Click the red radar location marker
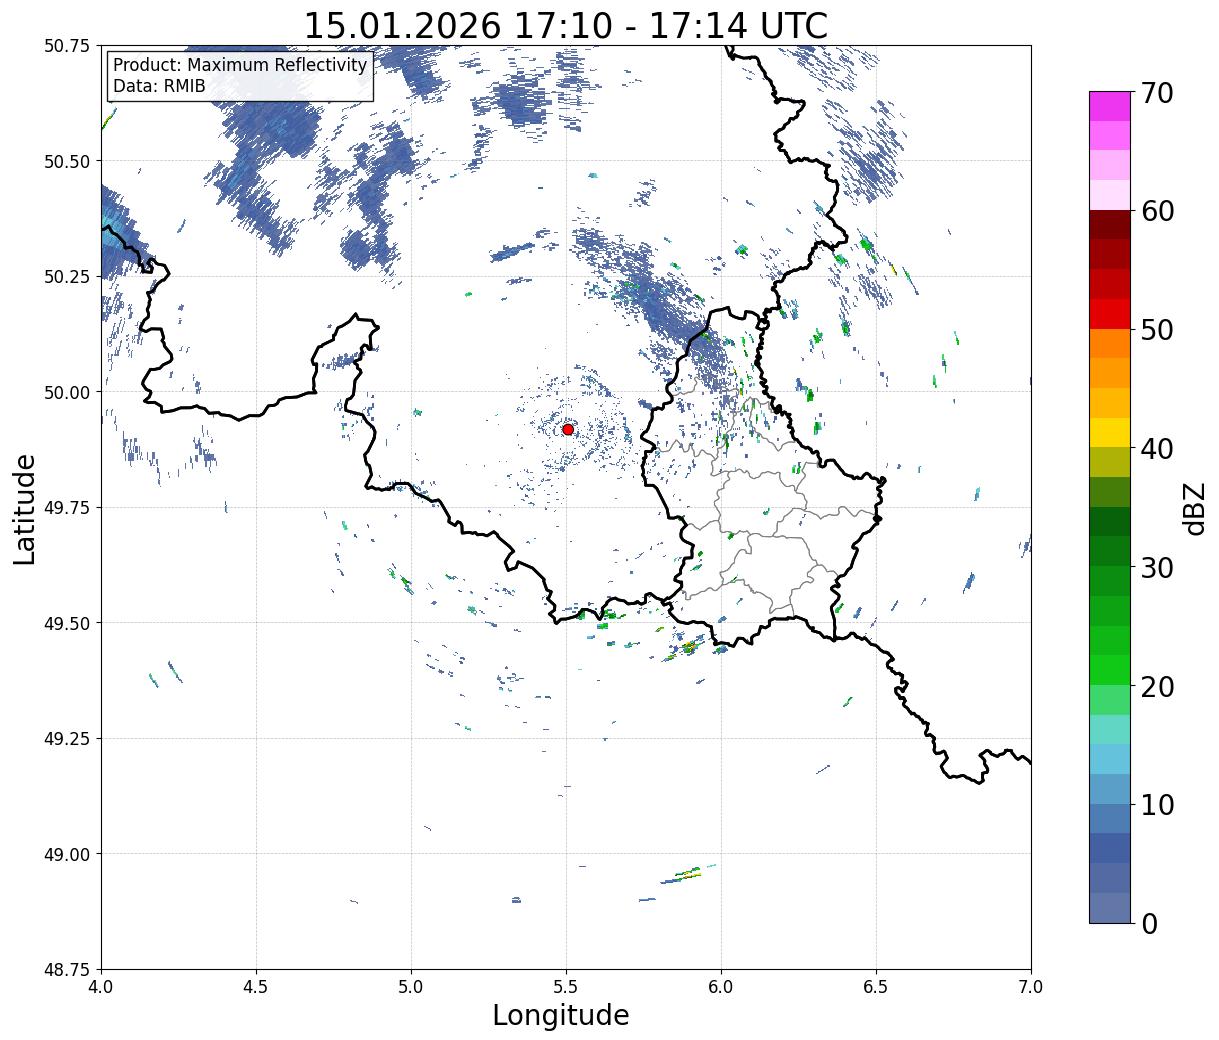The width and height of the screenshot is (1219, 1040). [568, 429]
